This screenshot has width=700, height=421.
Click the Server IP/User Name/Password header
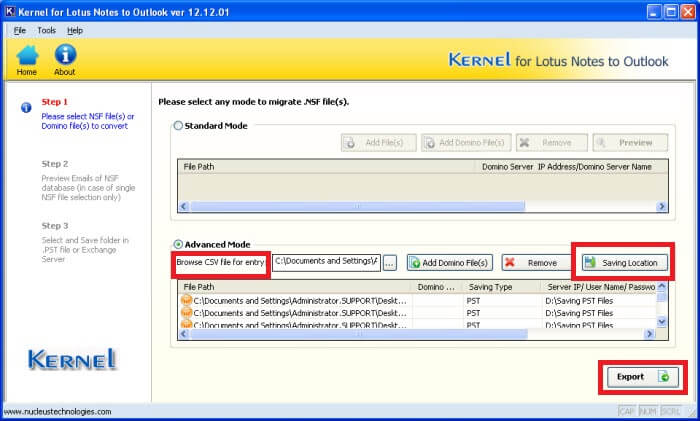600,287
